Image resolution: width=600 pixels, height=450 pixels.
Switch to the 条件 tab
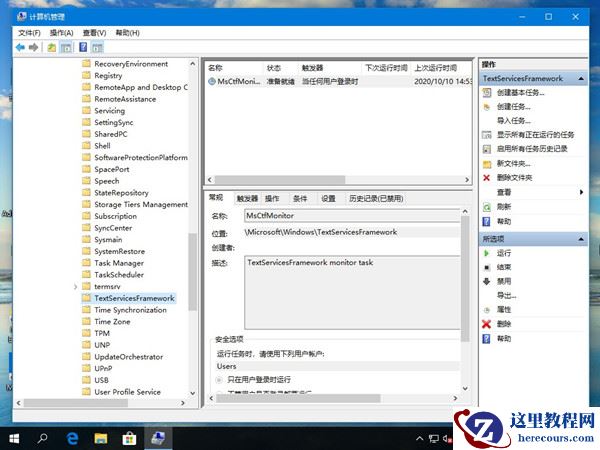(x=300, y=199)
